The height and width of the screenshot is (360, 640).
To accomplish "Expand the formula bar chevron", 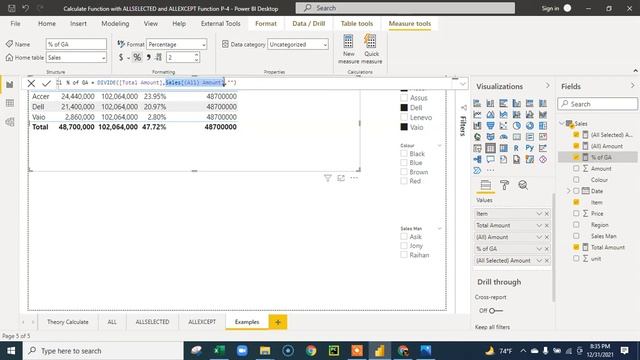I will 463,84.
